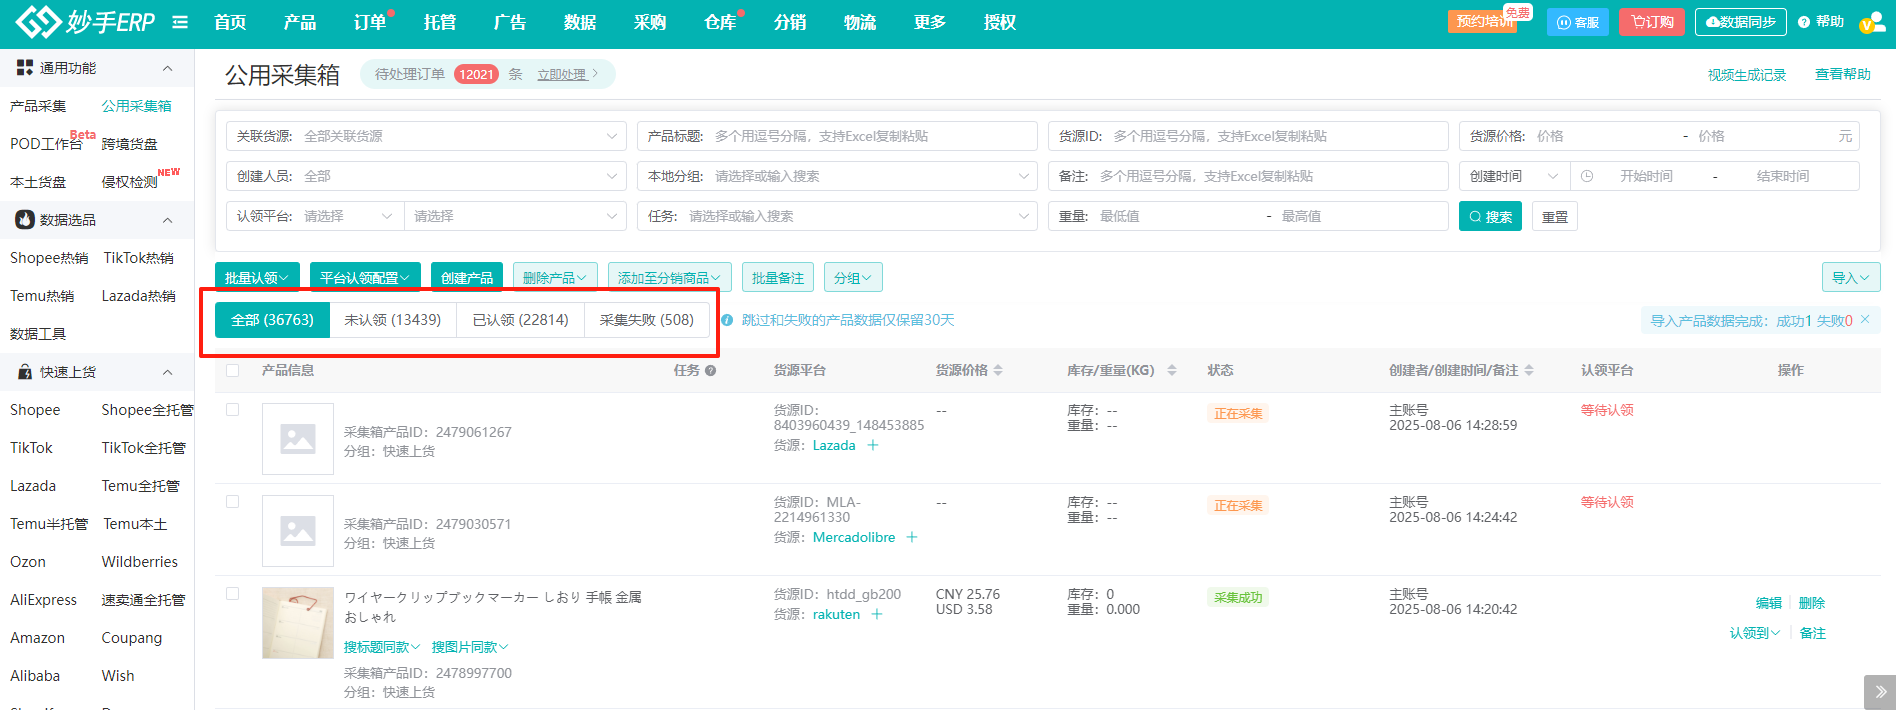This screenshot has width=1896, height=710.
Task: Switch to the 未认领 (13439) tab
Action: pyautogui.click(x=392, y=320)
